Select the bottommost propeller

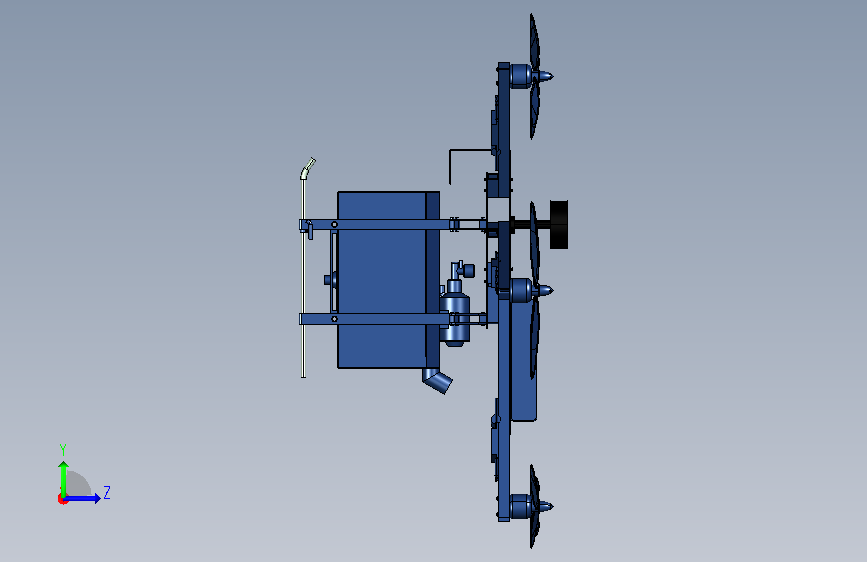[535, 506]
